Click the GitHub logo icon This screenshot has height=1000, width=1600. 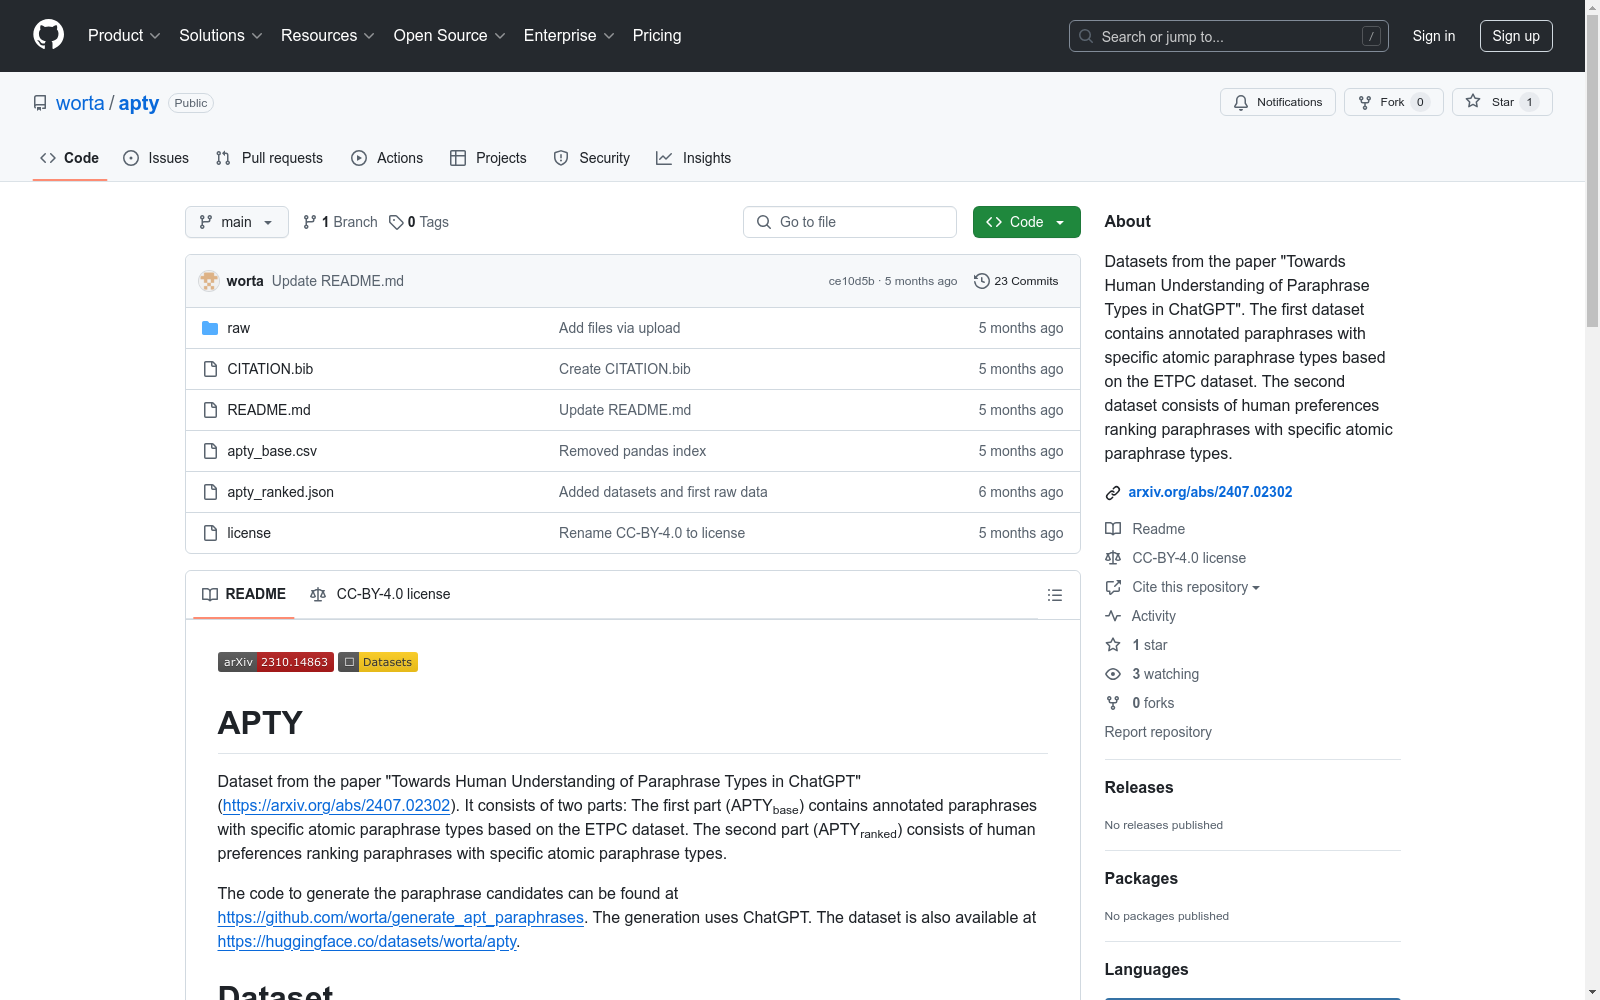click(48, 35)
